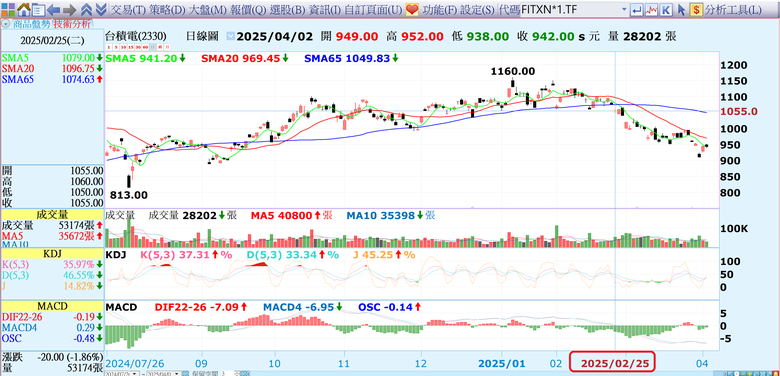Open the 報價(Q) menu

[x=249, y=9]
